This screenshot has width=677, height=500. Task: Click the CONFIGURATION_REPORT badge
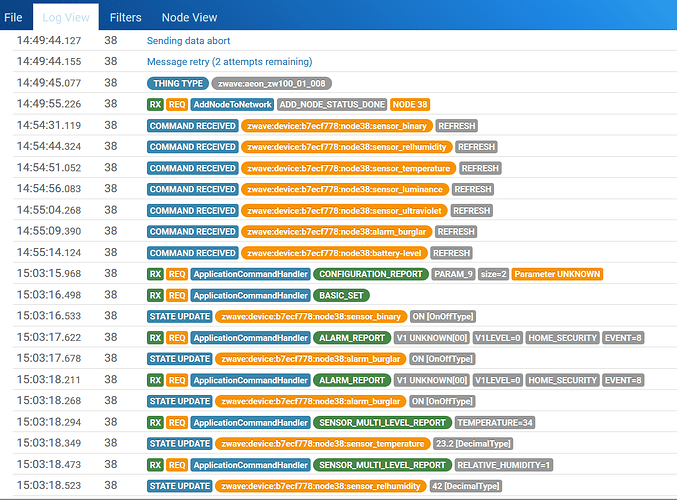click(x=371, y=274)
